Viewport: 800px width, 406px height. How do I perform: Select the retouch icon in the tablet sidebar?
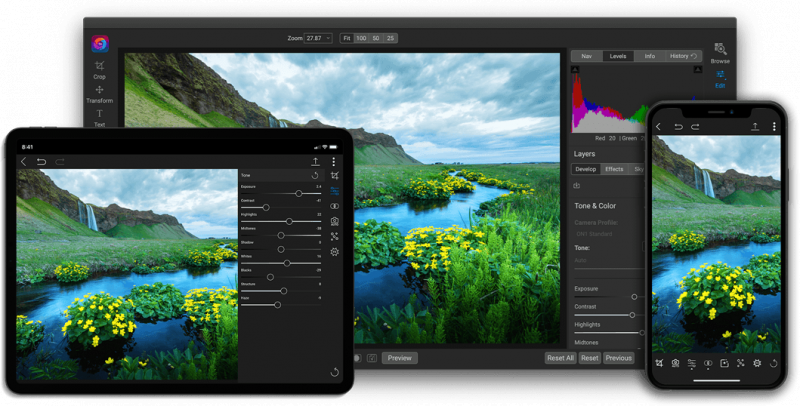pos(335,237)
